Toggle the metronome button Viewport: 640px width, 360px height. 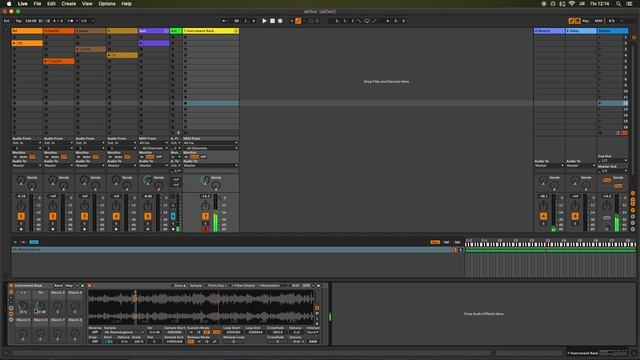point(71,21)
